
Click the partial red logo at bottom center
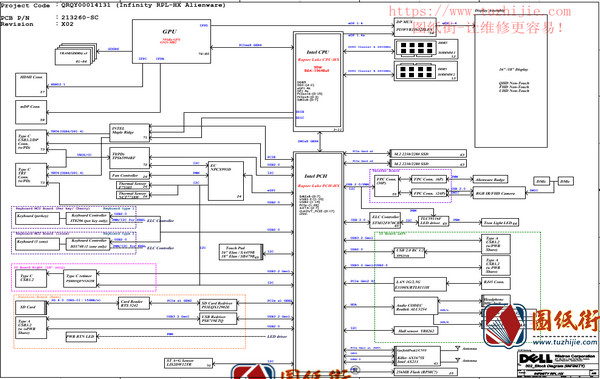coord(253,371)
